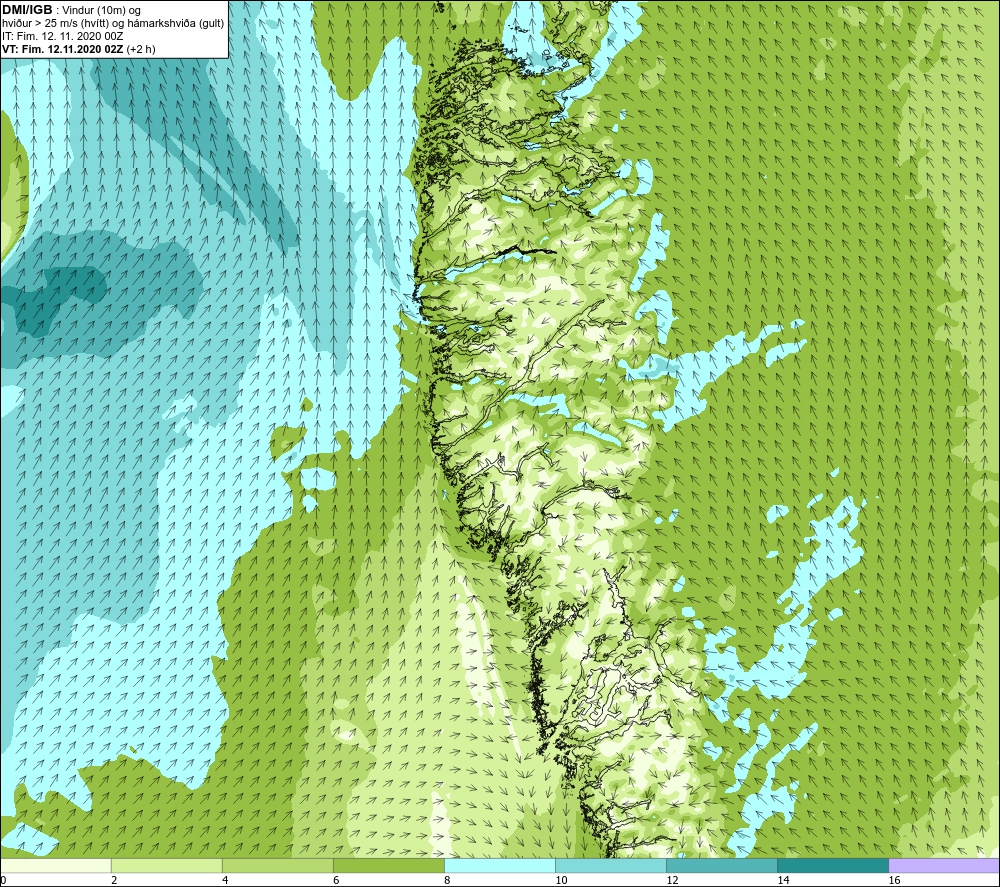Click the DMI/IGB title text

tap(27, 10)
